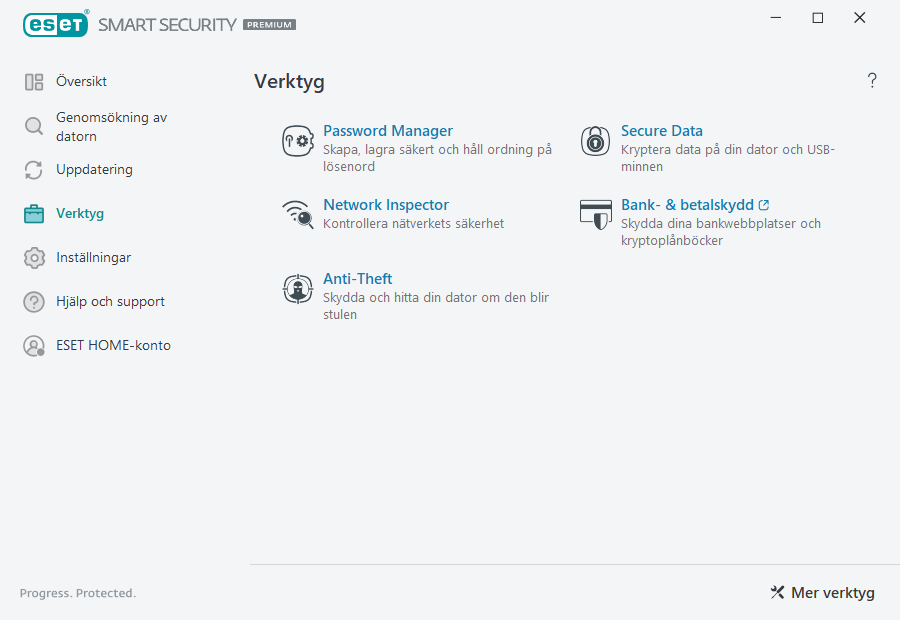Open Inställningar using the gear icon

click(34, 257)
